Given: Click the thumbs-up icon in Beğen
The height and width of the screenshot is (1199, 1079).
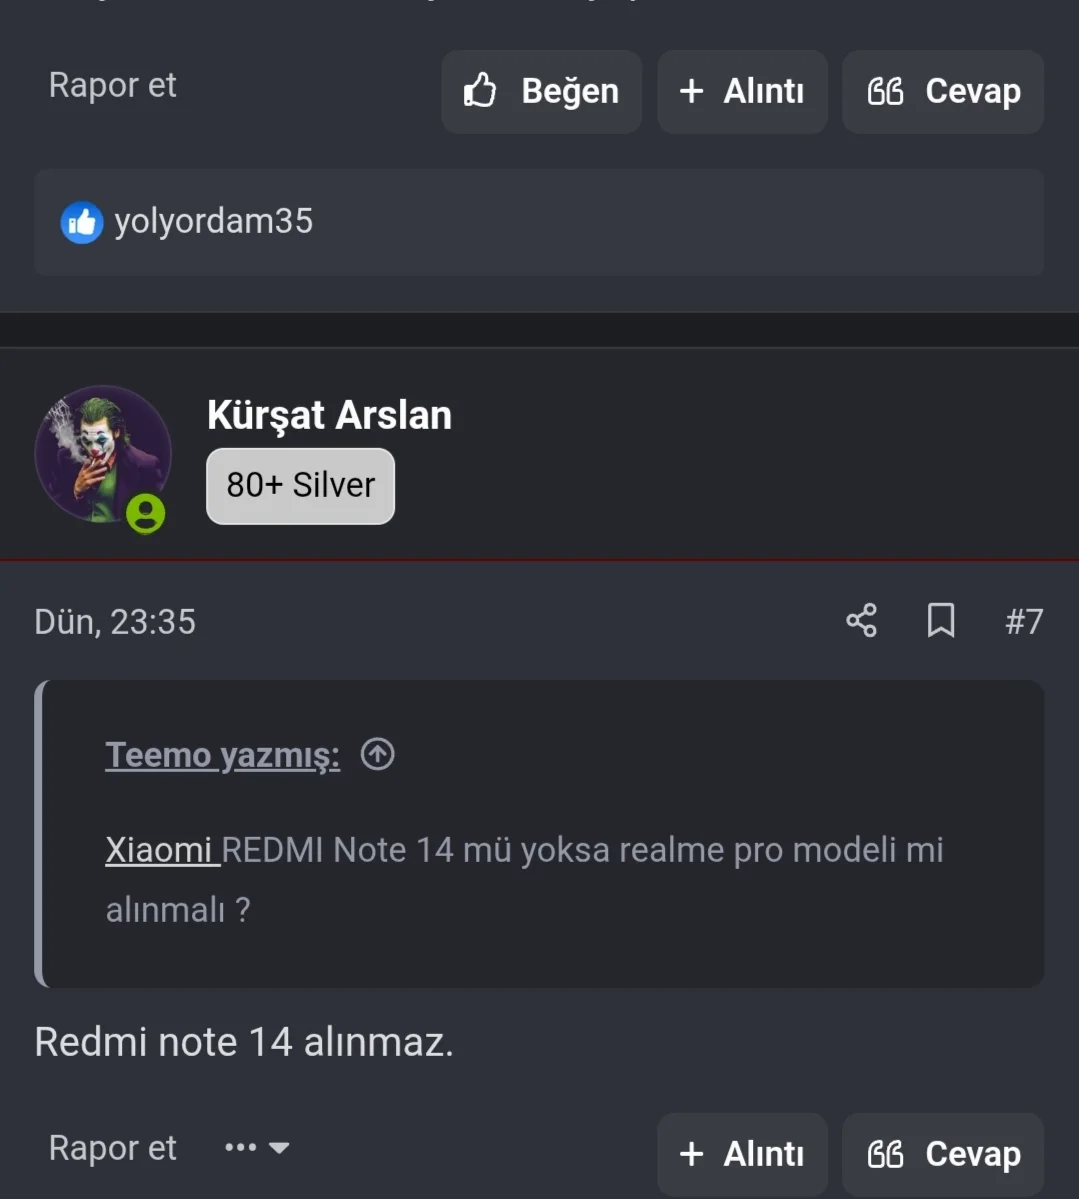Looking at the screenshot, I should (x=480, y=90).
